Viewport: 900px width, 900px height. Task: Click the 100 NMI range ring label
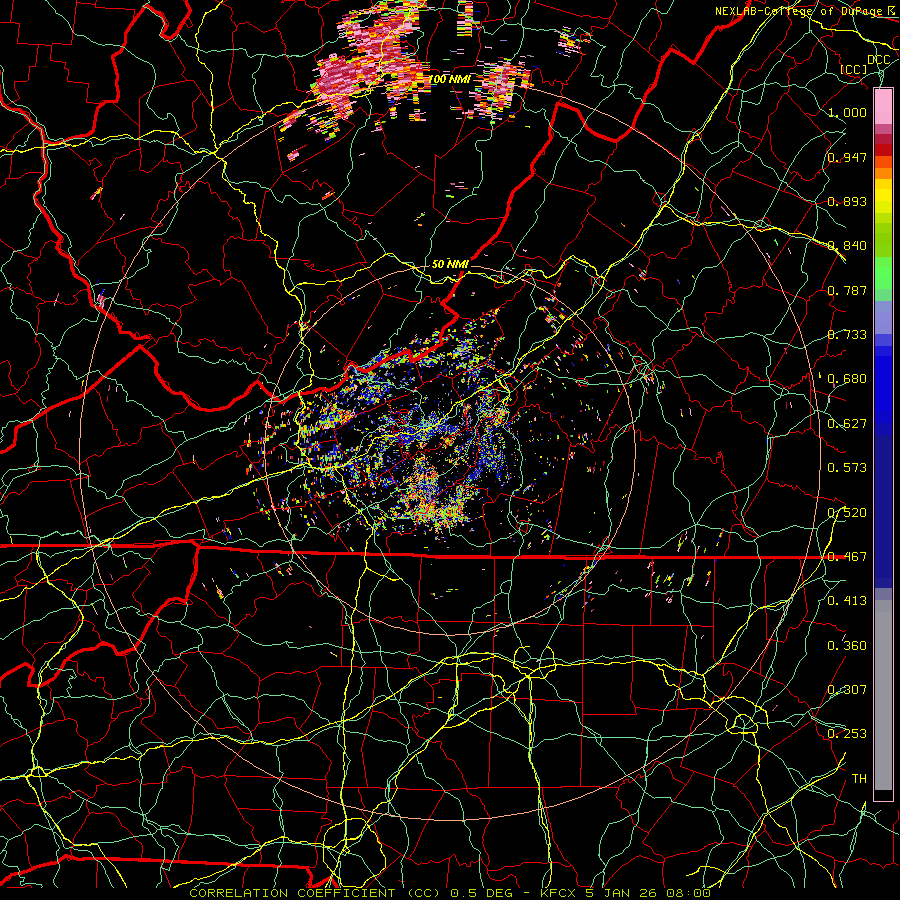click(x=450, y=79)
